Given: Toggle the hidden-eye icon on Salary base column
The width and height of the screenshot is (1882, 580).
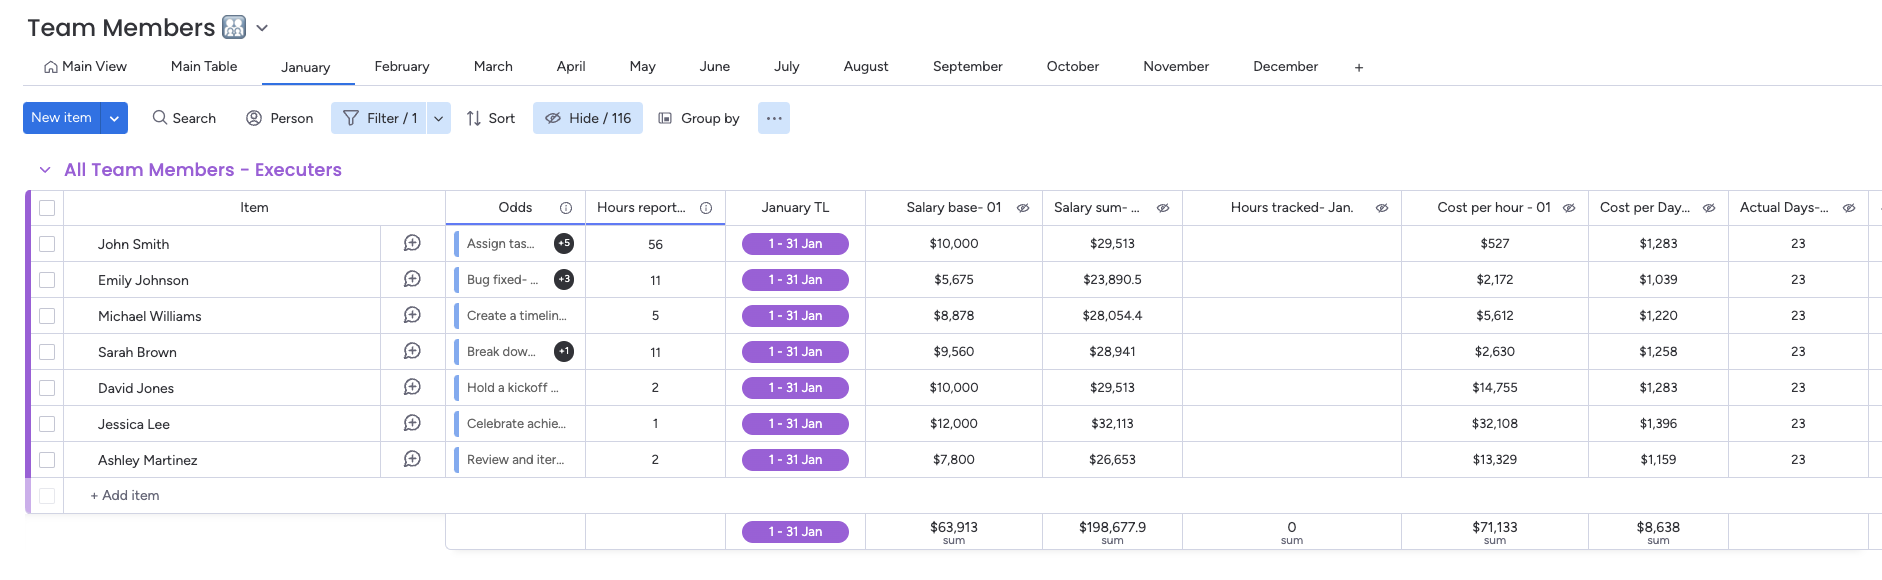Looking at the screenshot, I should click(1023, 208).
